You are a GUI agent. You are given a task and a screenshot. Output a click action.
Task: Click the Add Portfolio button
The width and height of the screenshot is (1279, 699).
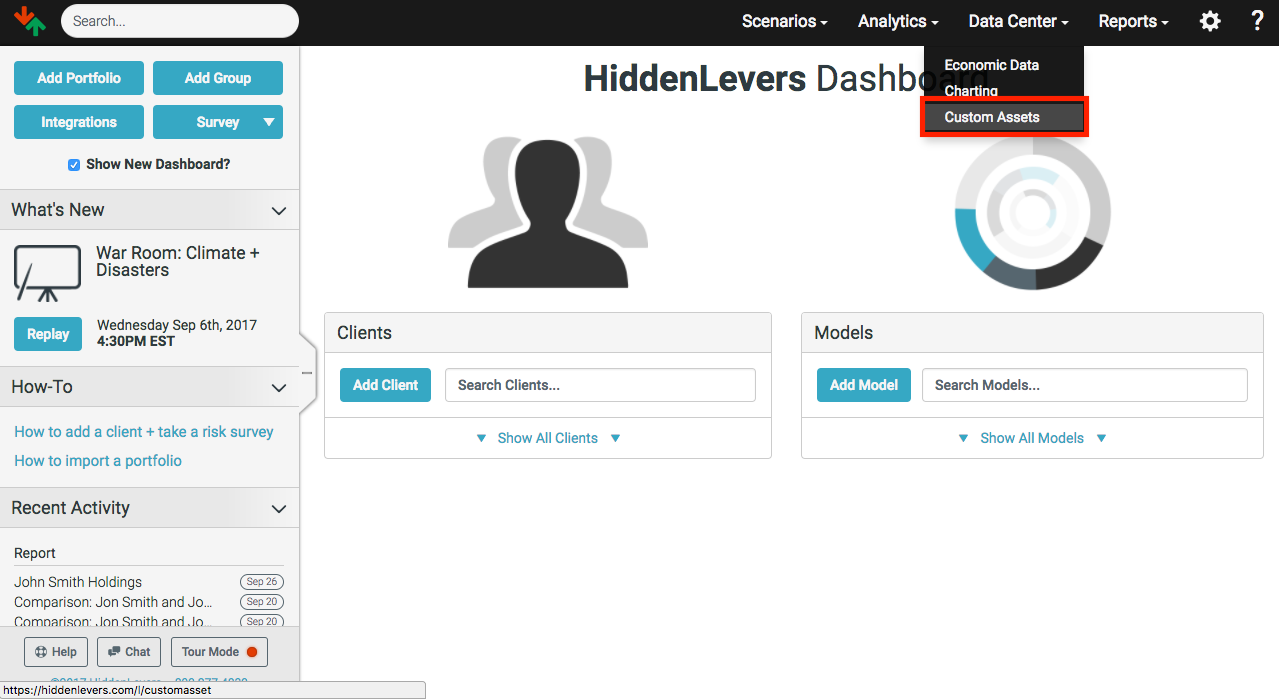click(79, 78)
